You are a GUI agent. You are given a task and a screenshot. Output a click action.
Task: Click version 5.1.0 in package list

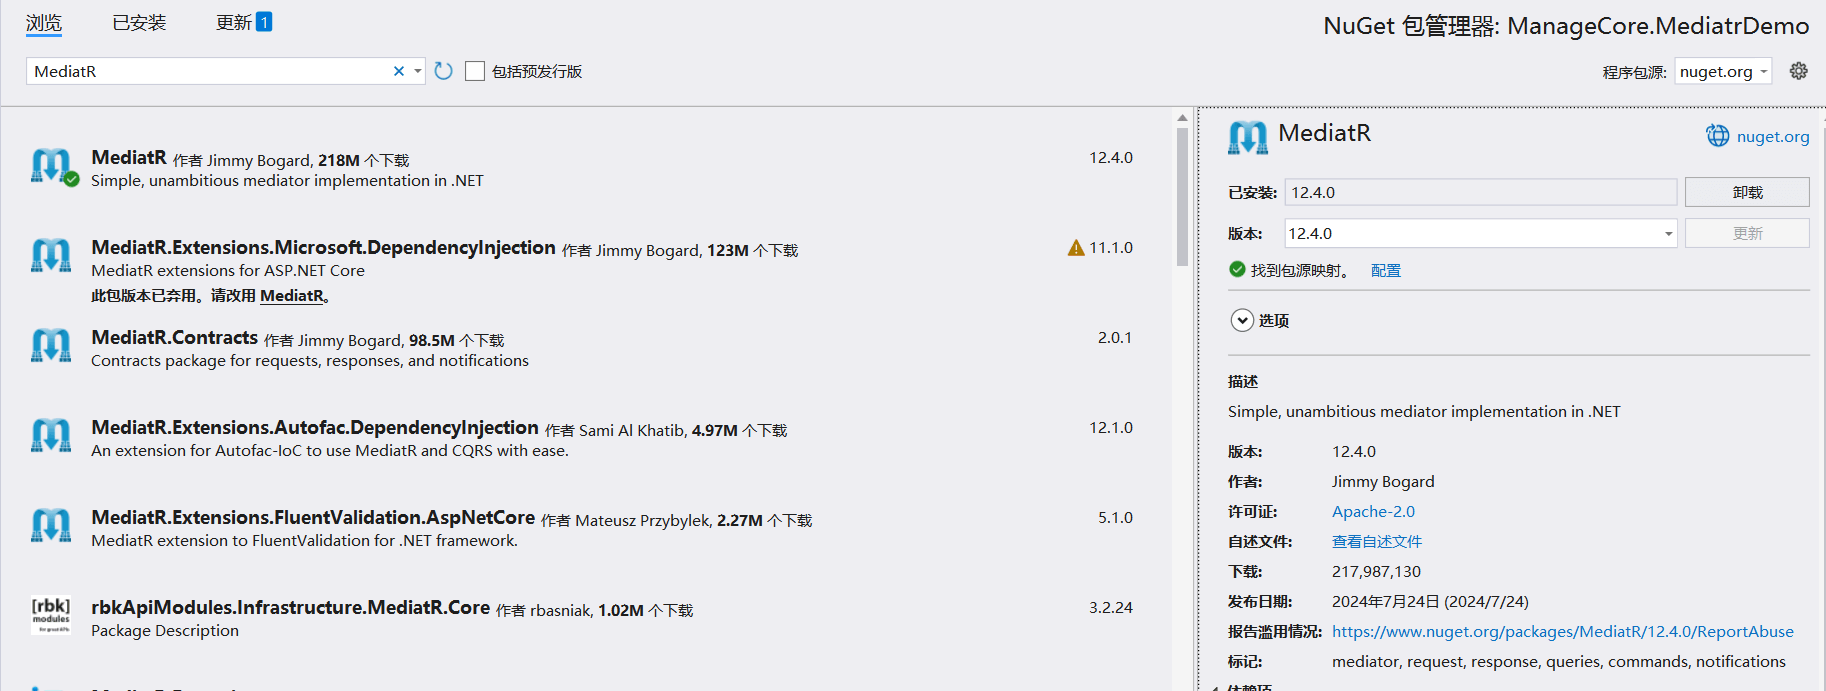[x=1115, y=518]
